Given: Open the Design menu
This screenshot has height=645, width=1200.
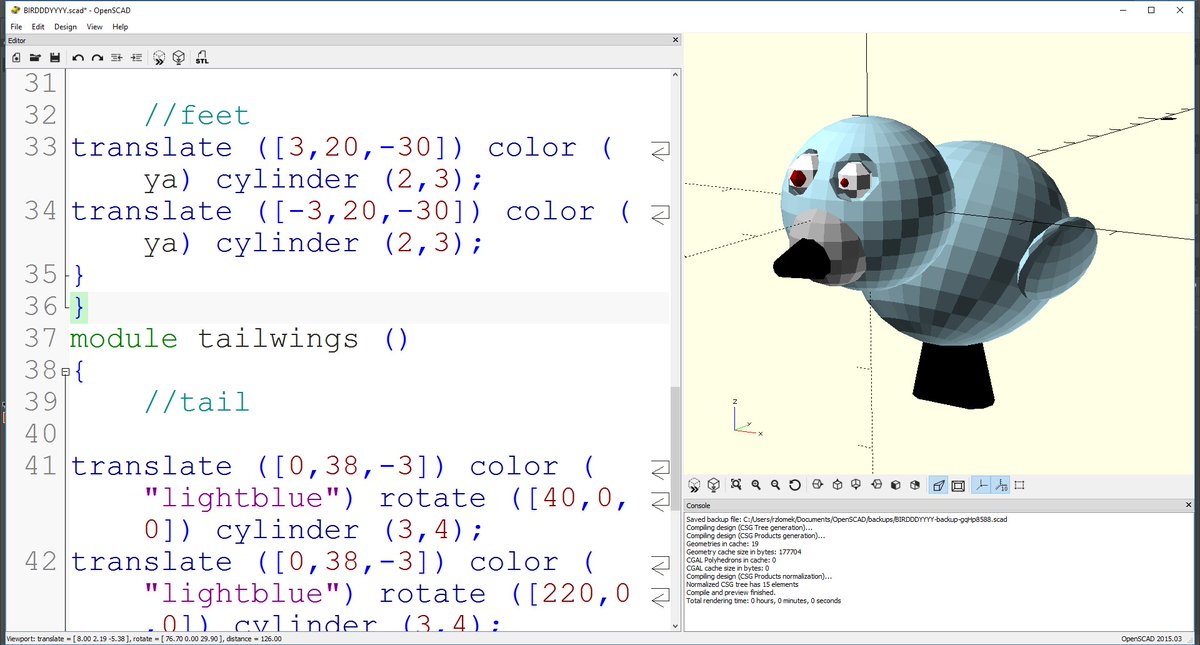Looking at the screenshot, I should click(x=66, y=26).
